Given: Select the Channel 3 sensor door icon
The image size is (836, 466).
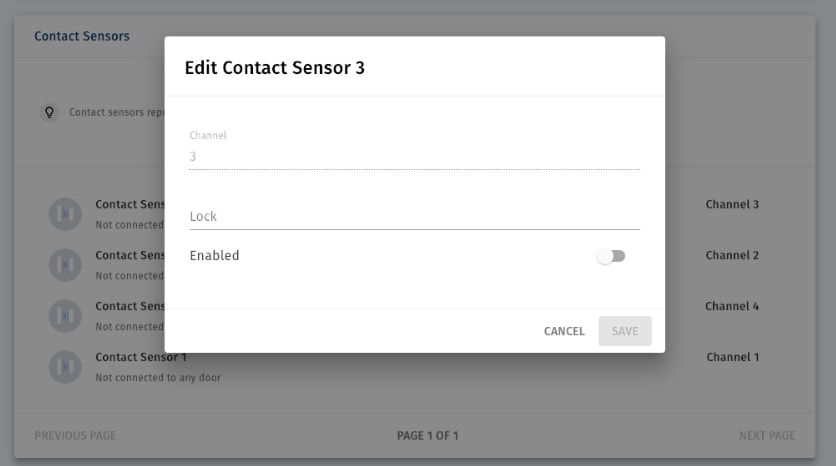Looking at the screenshot, I should click(65, 214).
